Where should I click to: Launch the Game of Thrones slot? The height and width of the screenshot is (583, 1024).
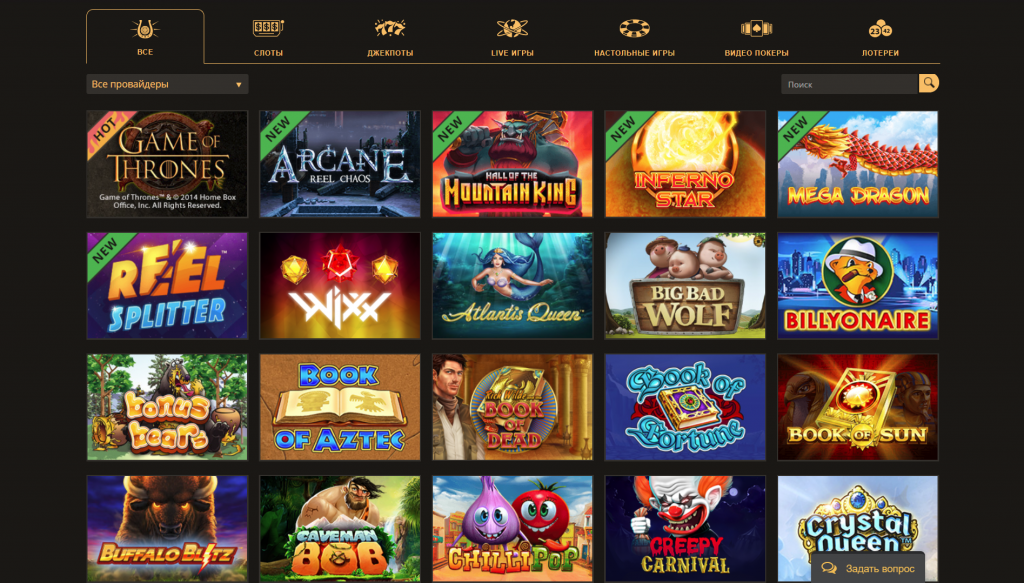click(167, 164)
